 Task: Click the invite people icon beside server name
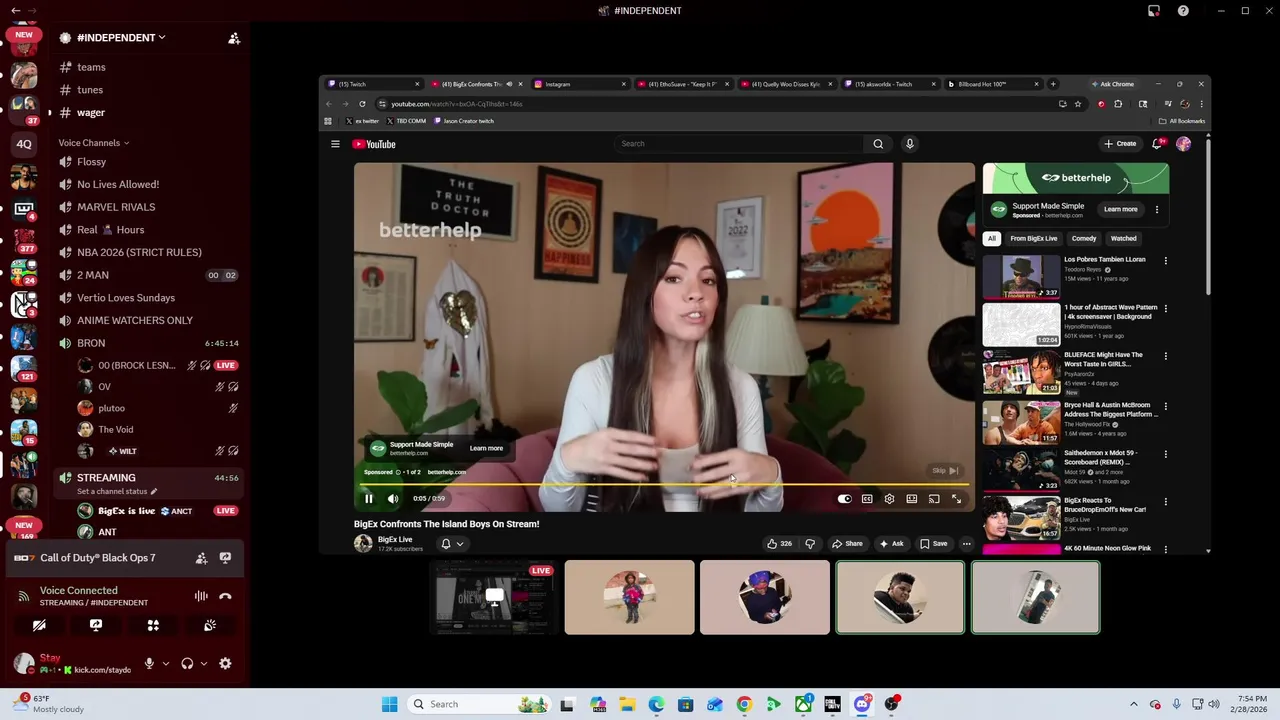pos(234,38)
